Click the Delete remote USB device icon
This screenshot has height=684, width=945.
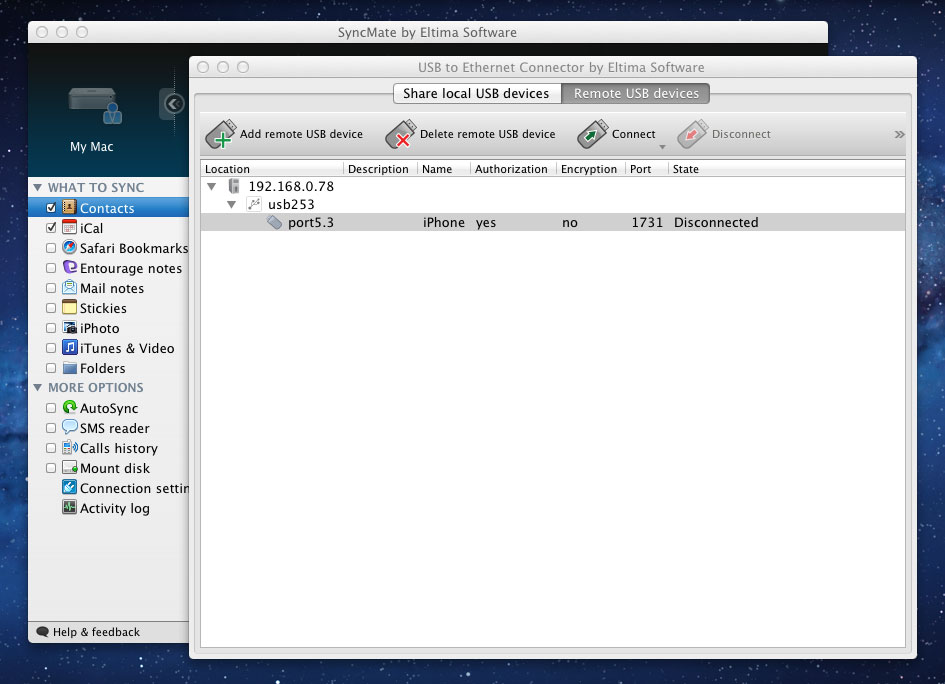pyautogui.click(x=401, y=134)
